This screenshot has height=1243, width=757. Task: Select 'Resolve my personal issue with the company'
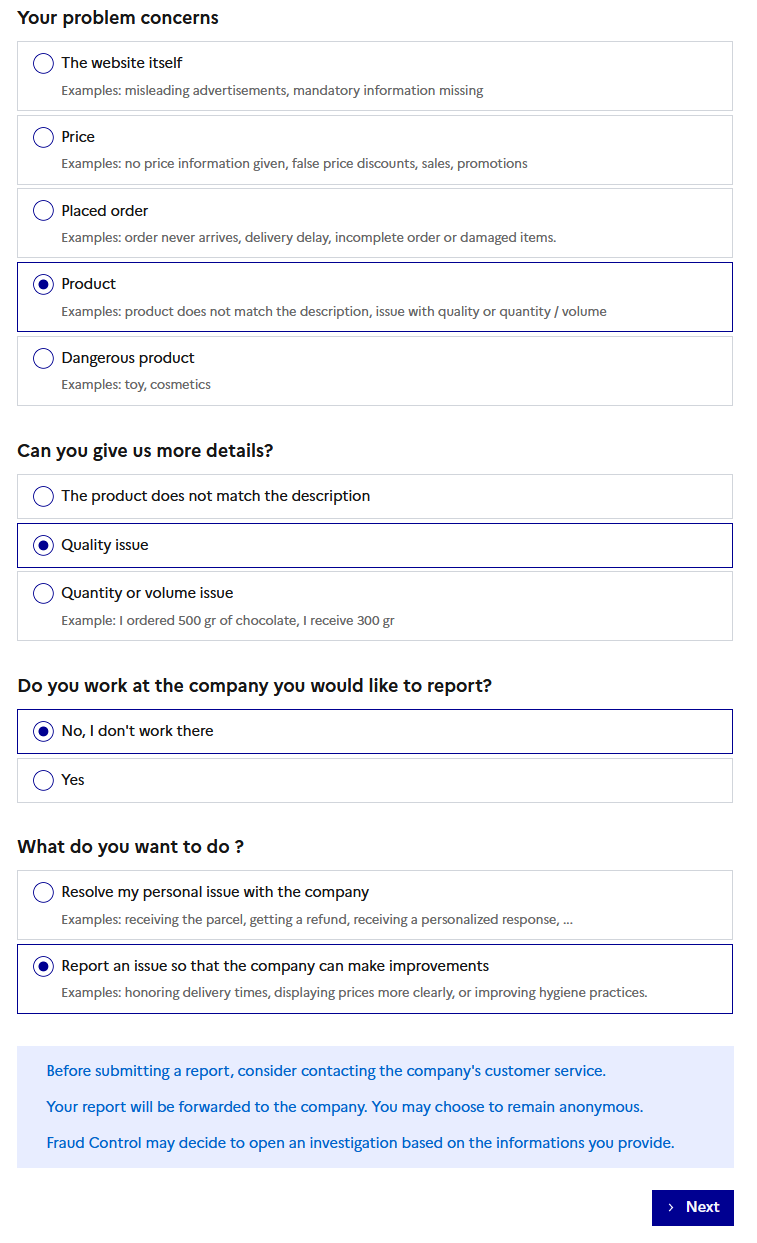click(43, 892)
